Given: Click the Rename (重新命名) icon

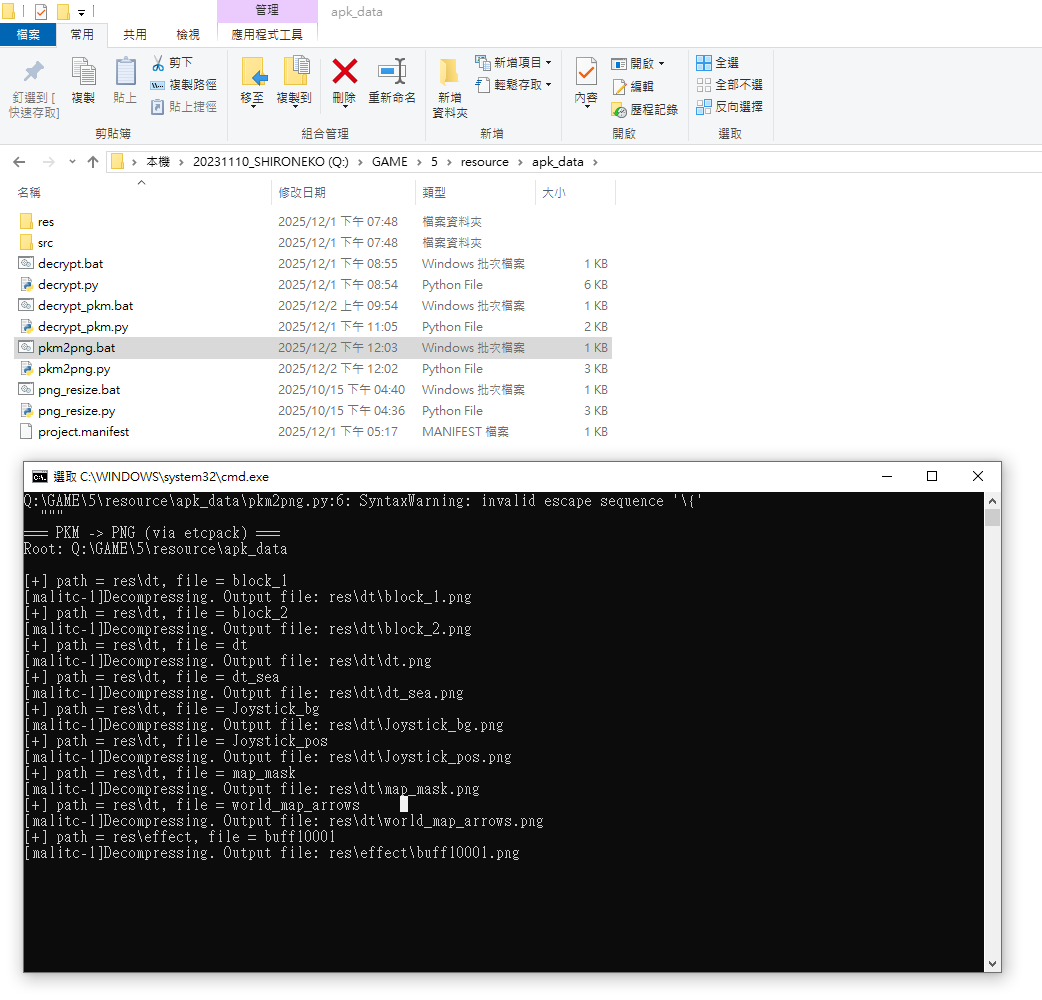Looking at the screenshot, I should pyautogui.click(x=391, y=72).
